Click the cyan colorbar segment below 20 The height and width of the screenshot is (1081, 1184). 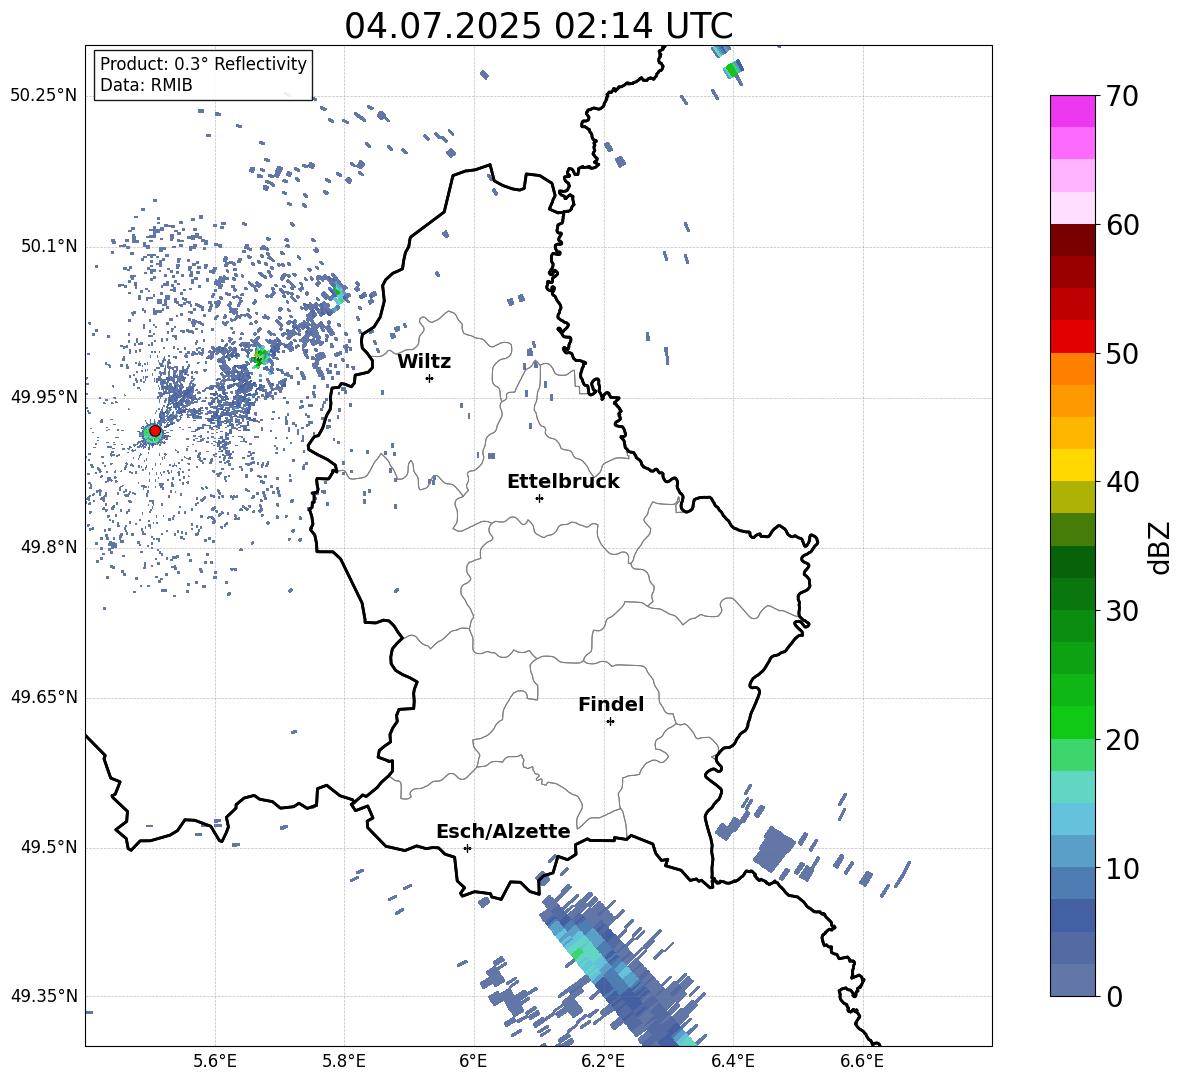[1072, 787]
